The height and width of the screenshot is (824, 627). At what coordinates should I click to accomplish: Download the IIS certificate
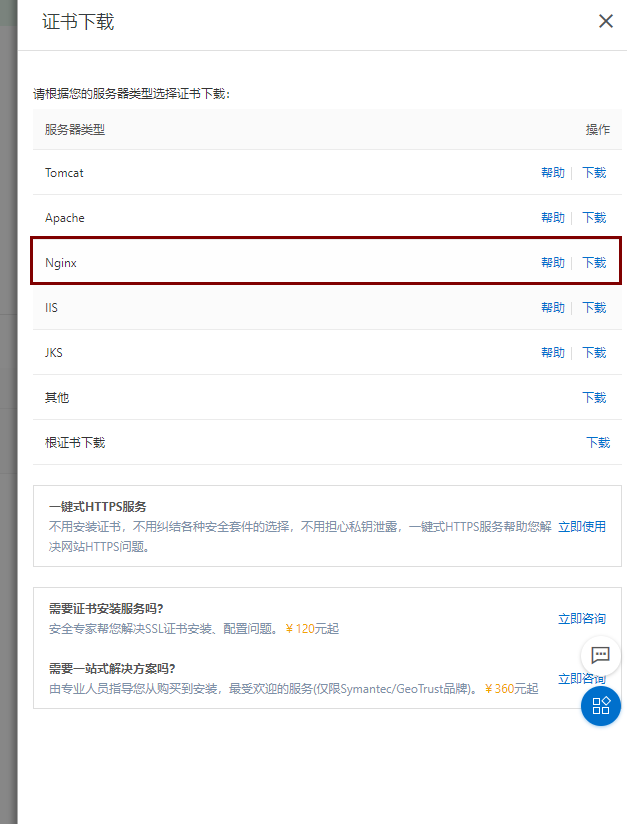click(x=594, y=308)
